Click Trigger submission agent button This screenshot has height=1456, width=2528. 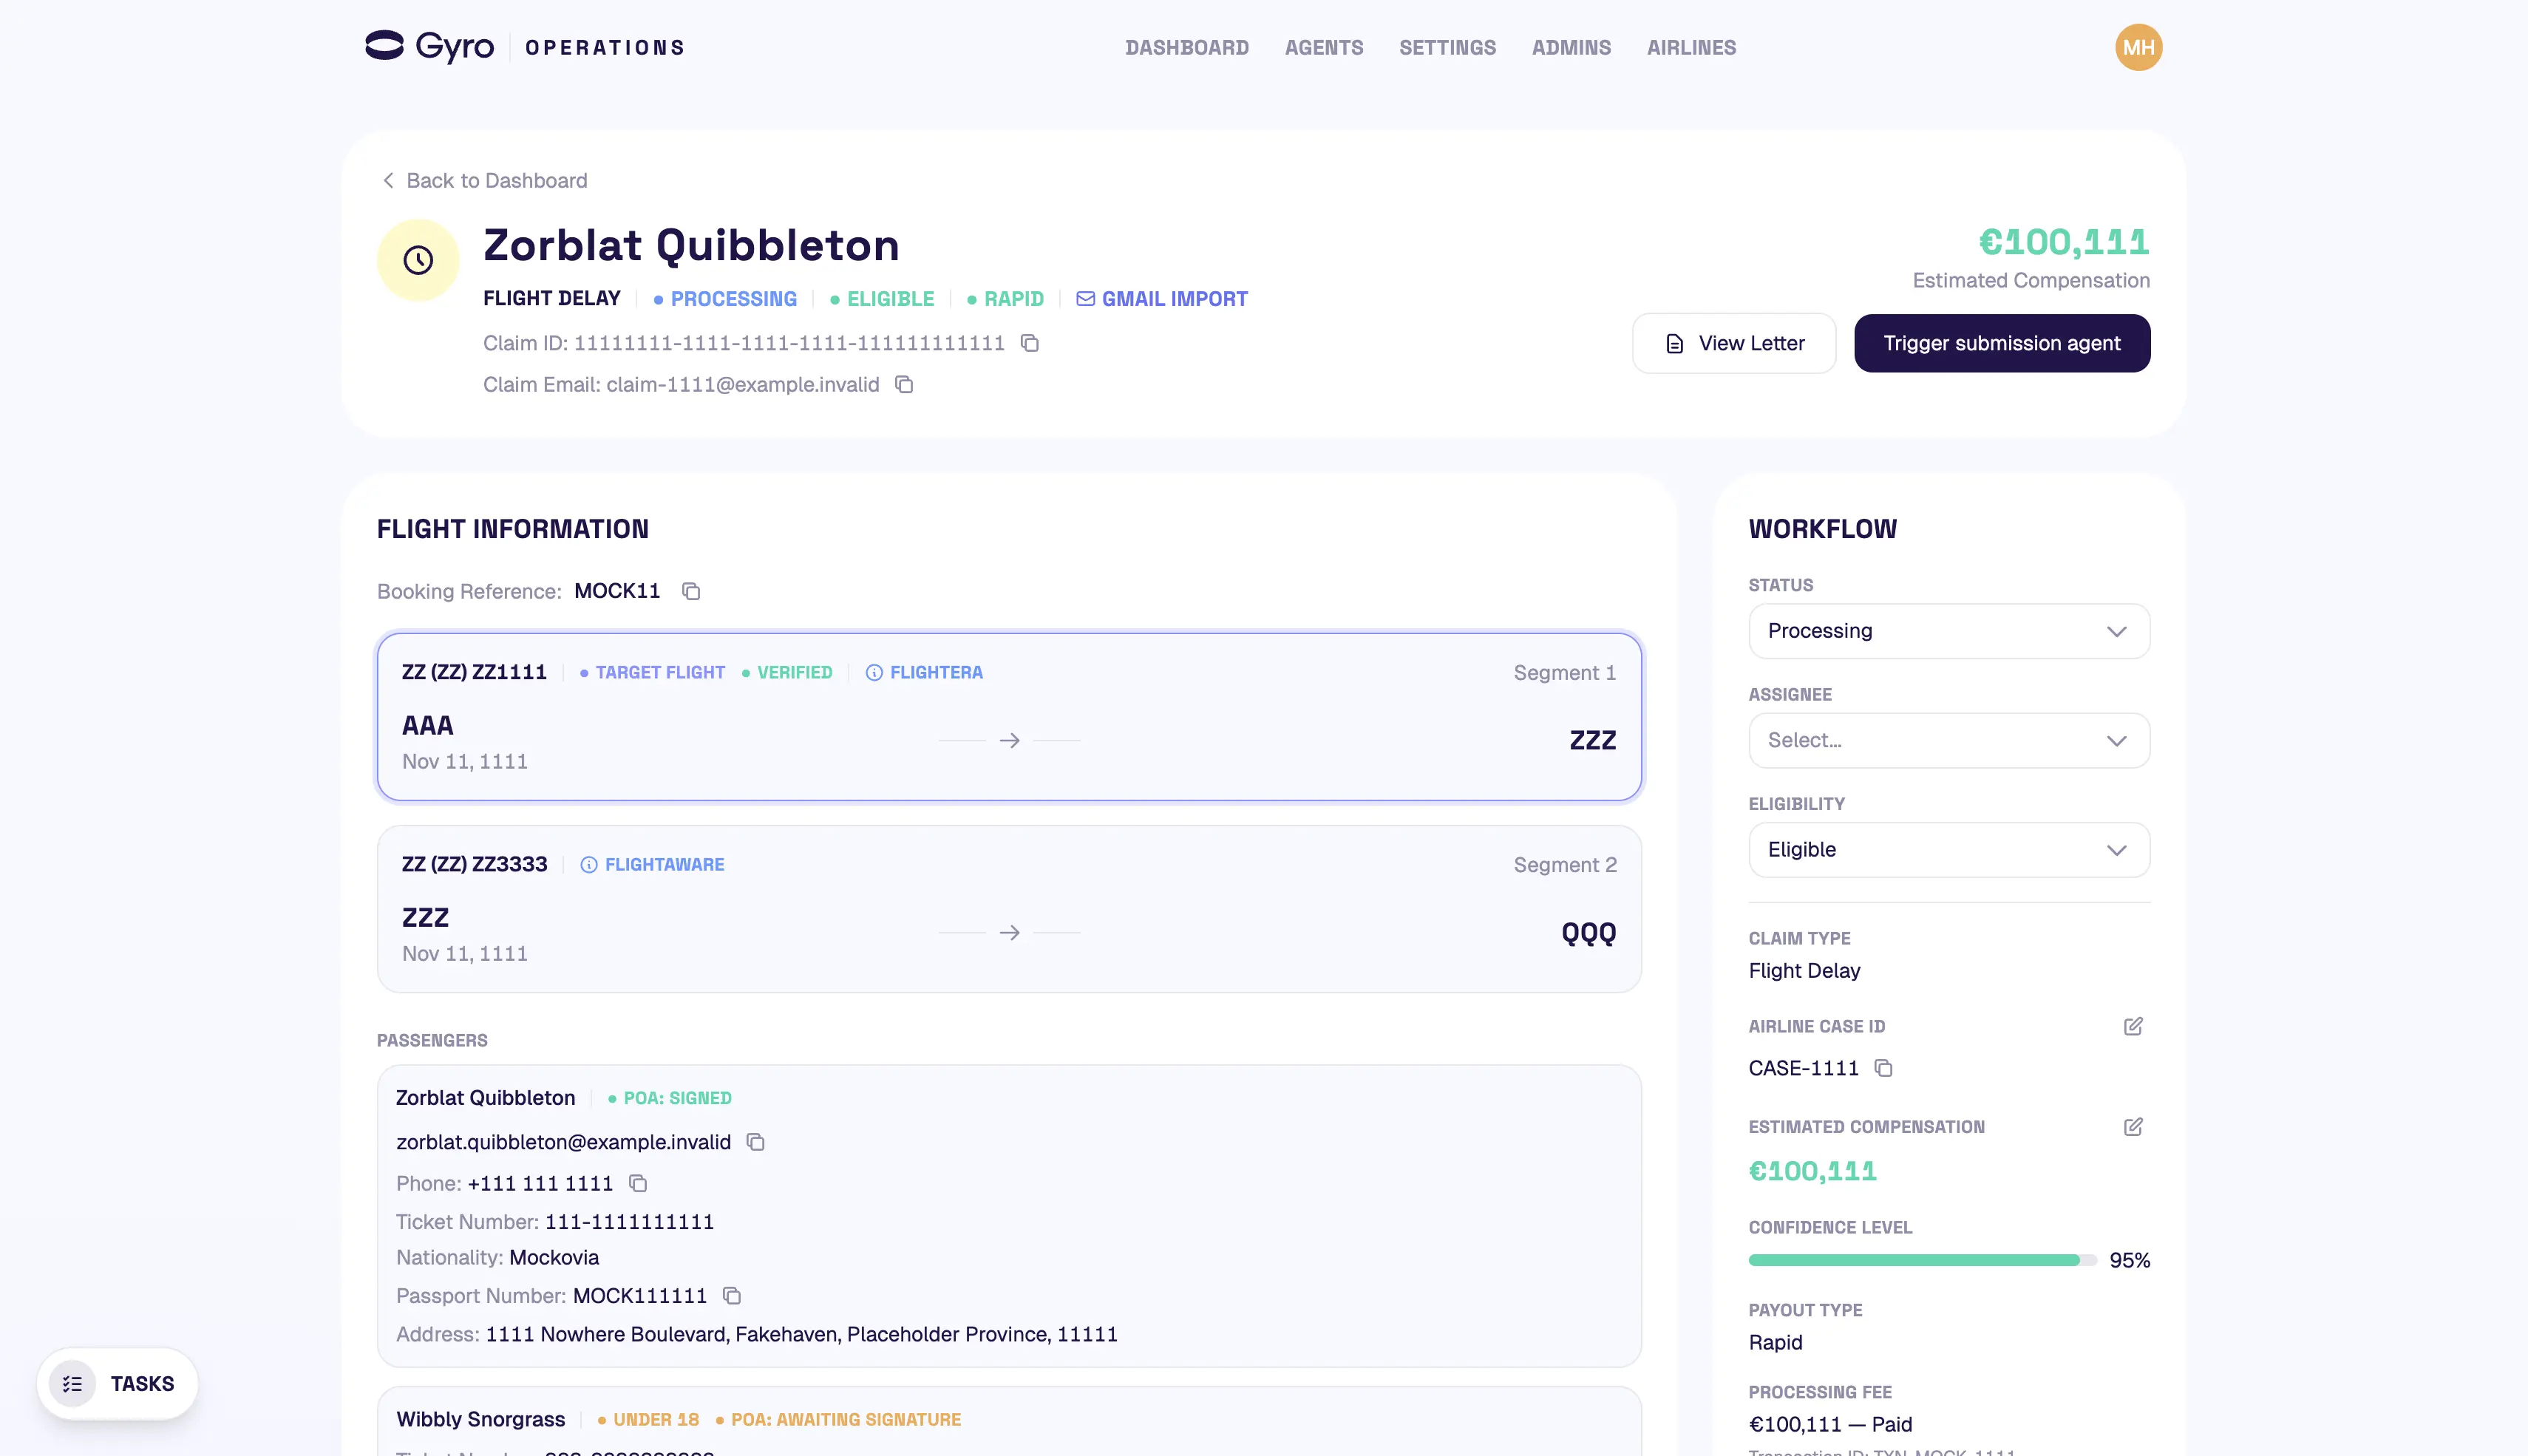point(2002,344)
